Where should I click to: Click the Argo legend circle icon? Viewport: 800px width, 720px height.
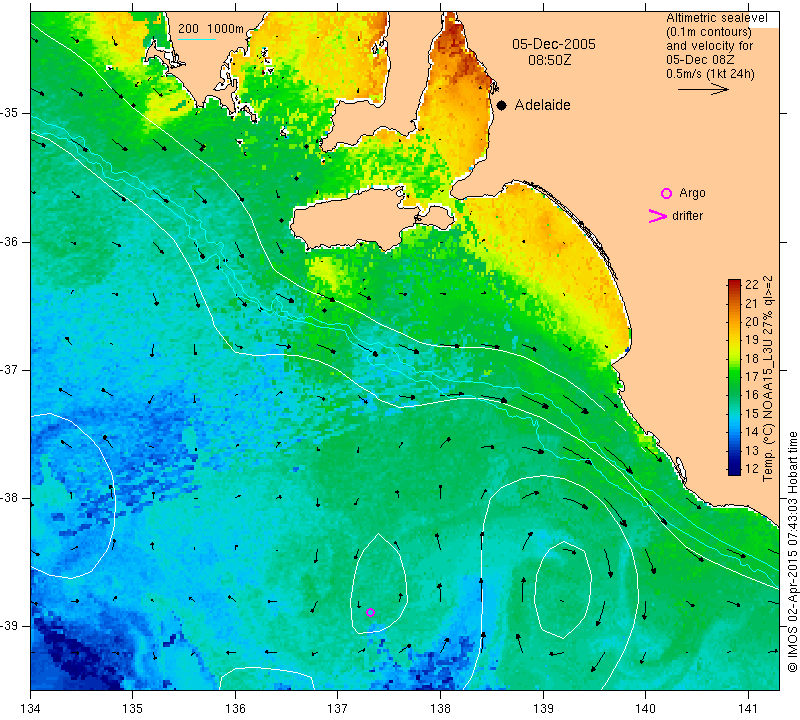point(666,193)
